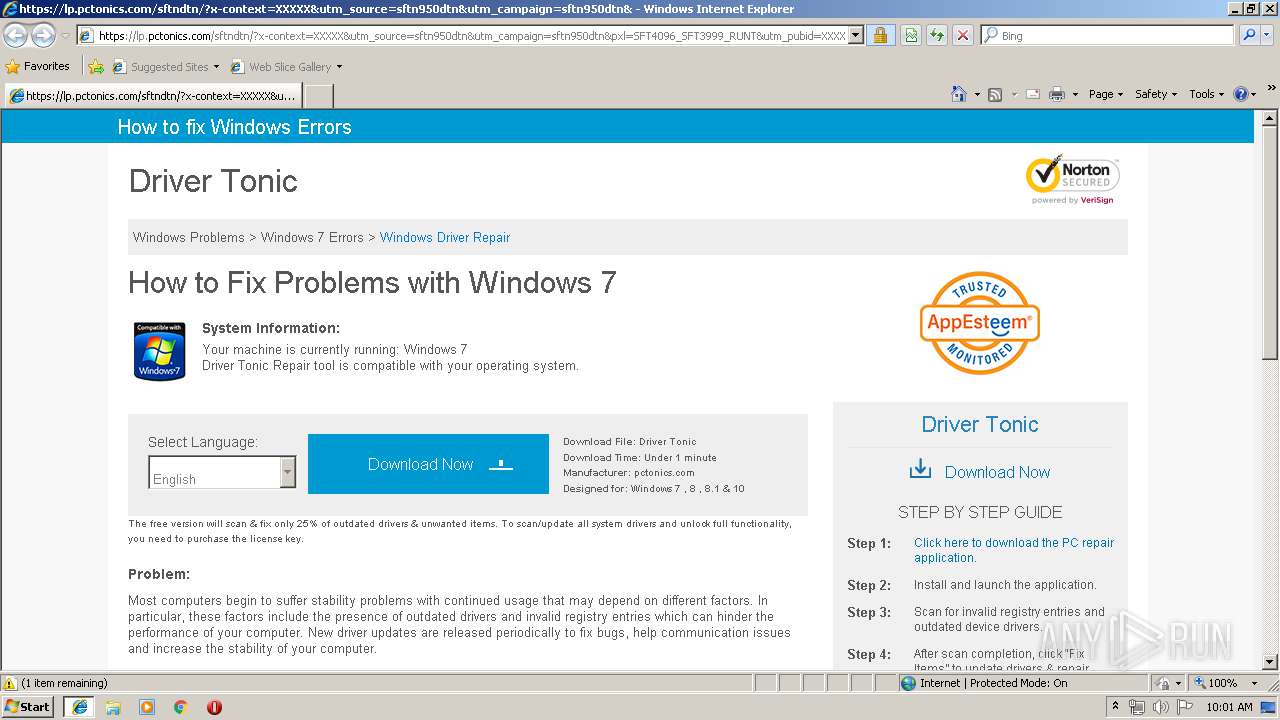Screen dimensions: 1280x720
Task: Open the Print options dropdown arrow
Action: coord(1075,94)
